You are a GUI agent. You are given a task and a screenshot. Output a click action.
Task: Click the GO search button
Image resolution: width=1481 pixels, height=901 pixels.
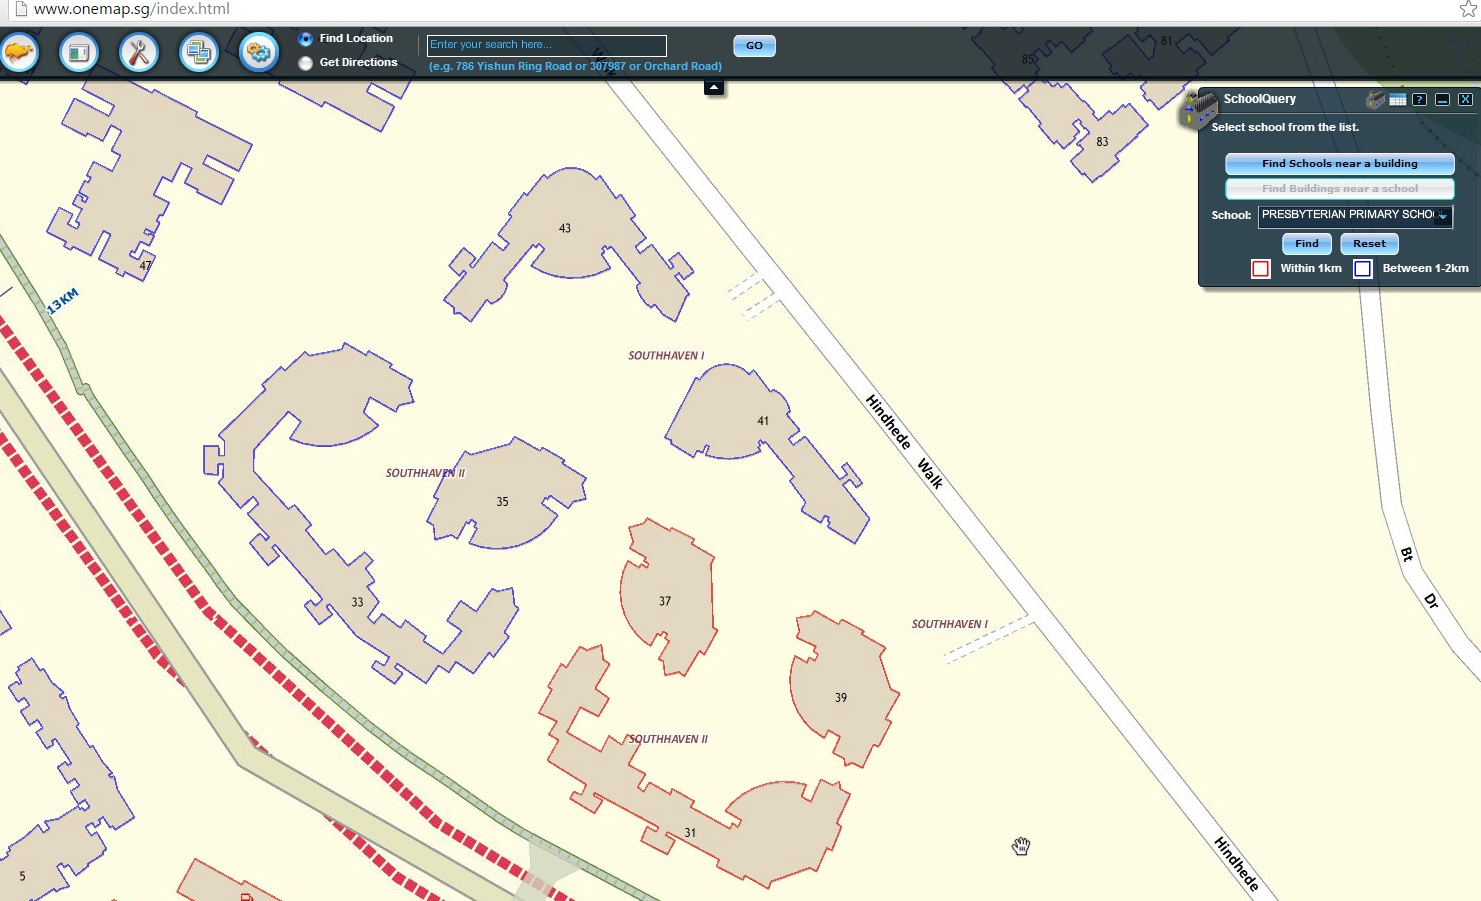click(754, 46)
